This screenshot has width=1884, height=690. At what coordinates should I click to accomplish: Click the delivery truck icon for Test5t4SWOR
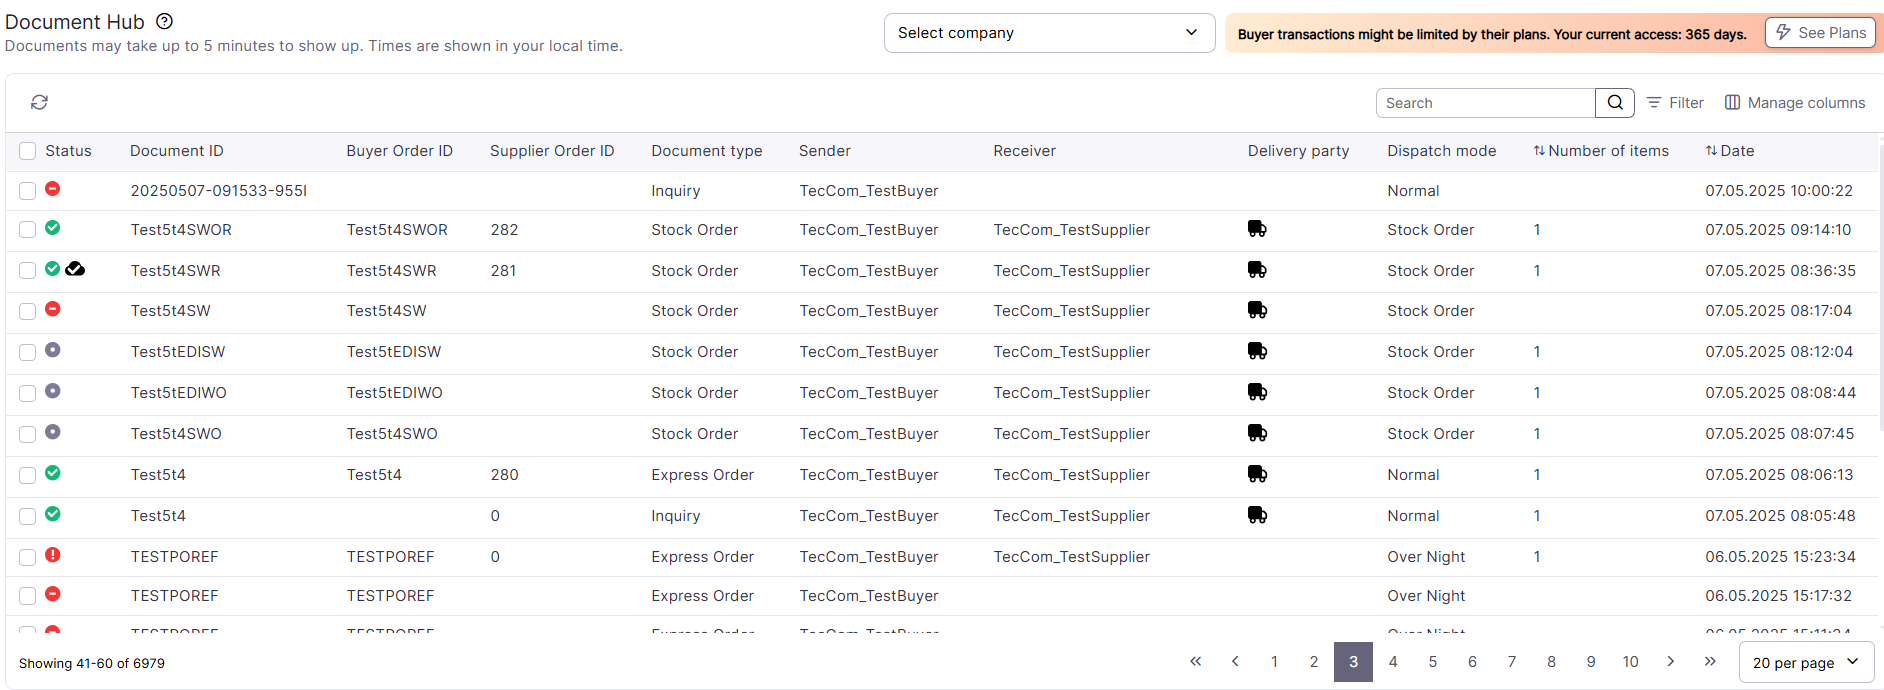tap(1257, 229)
